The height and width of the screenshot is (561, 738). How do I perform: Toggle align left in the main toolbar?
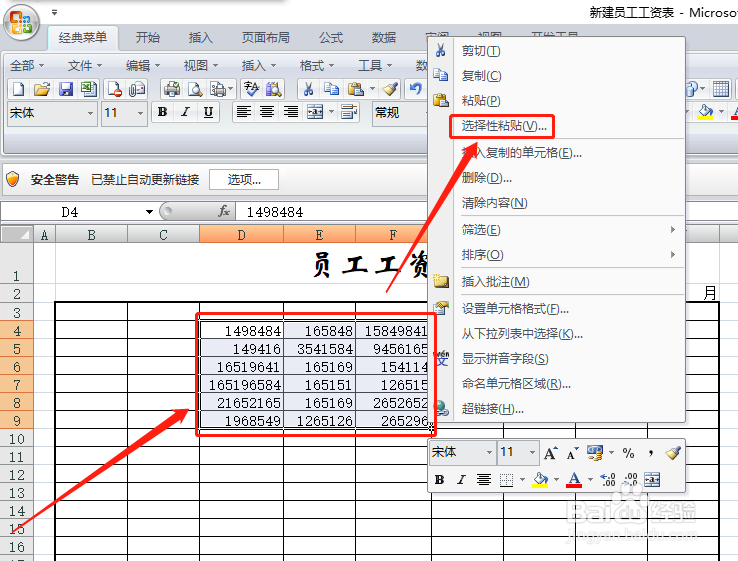(243, 112)
